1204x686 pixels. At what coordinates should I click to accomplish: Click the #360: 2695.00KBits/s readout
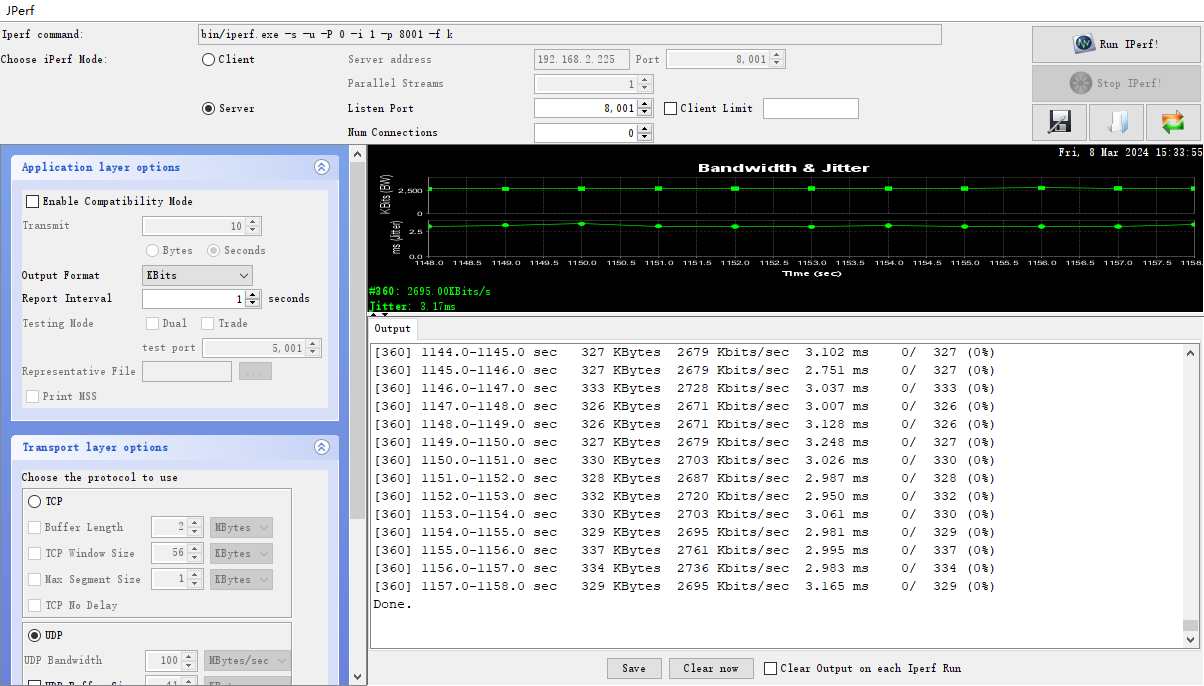[x=429, y=291]
